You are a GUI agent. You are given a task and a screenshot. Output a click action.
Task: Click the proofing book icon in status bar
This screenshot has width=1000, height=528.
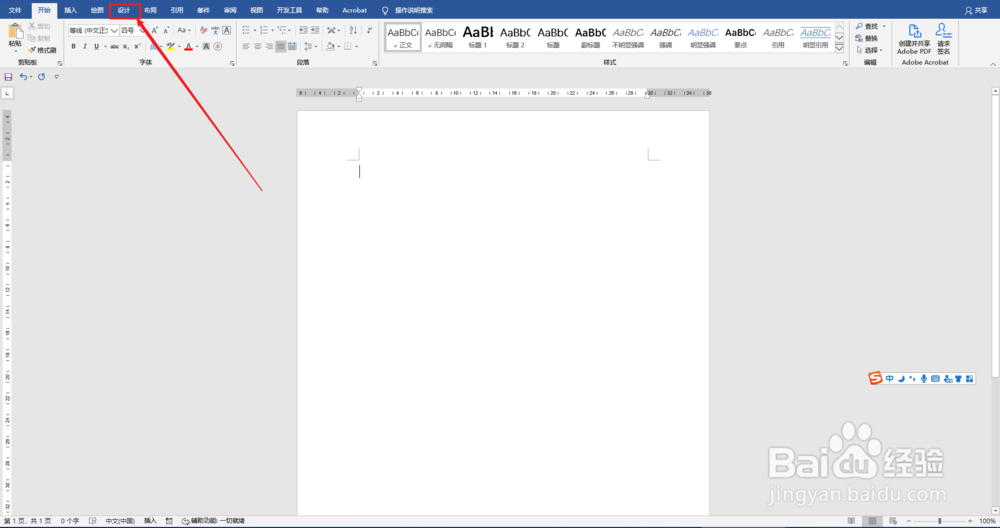click(x=92, y=521)
